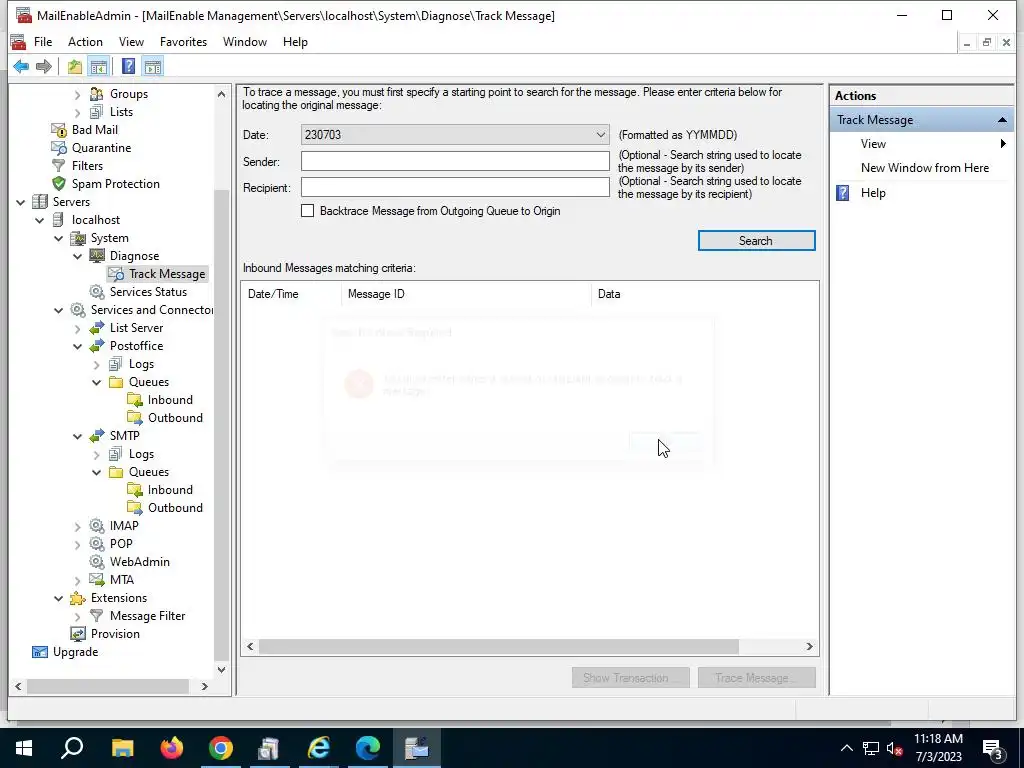This screenshot has height=768, width=1024.
Task: Select the SMTP tree item
Action: (x=124, y=436)
